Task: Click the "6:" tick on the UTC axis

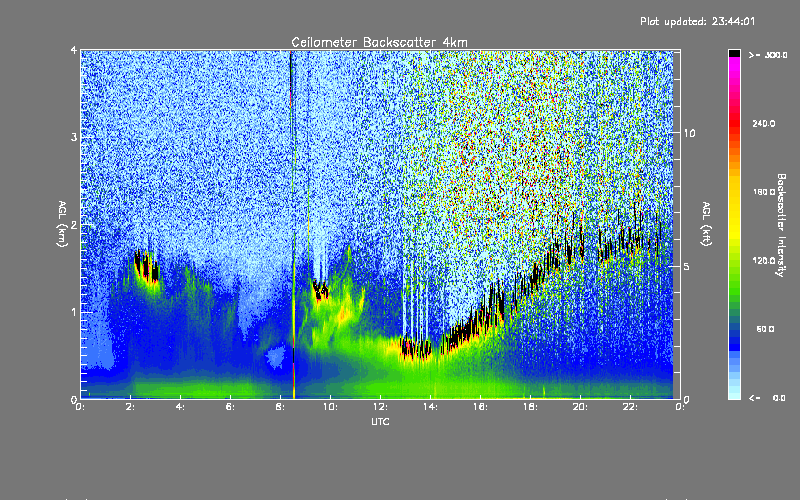Action: pyautogui.click(x=231, y=407)
